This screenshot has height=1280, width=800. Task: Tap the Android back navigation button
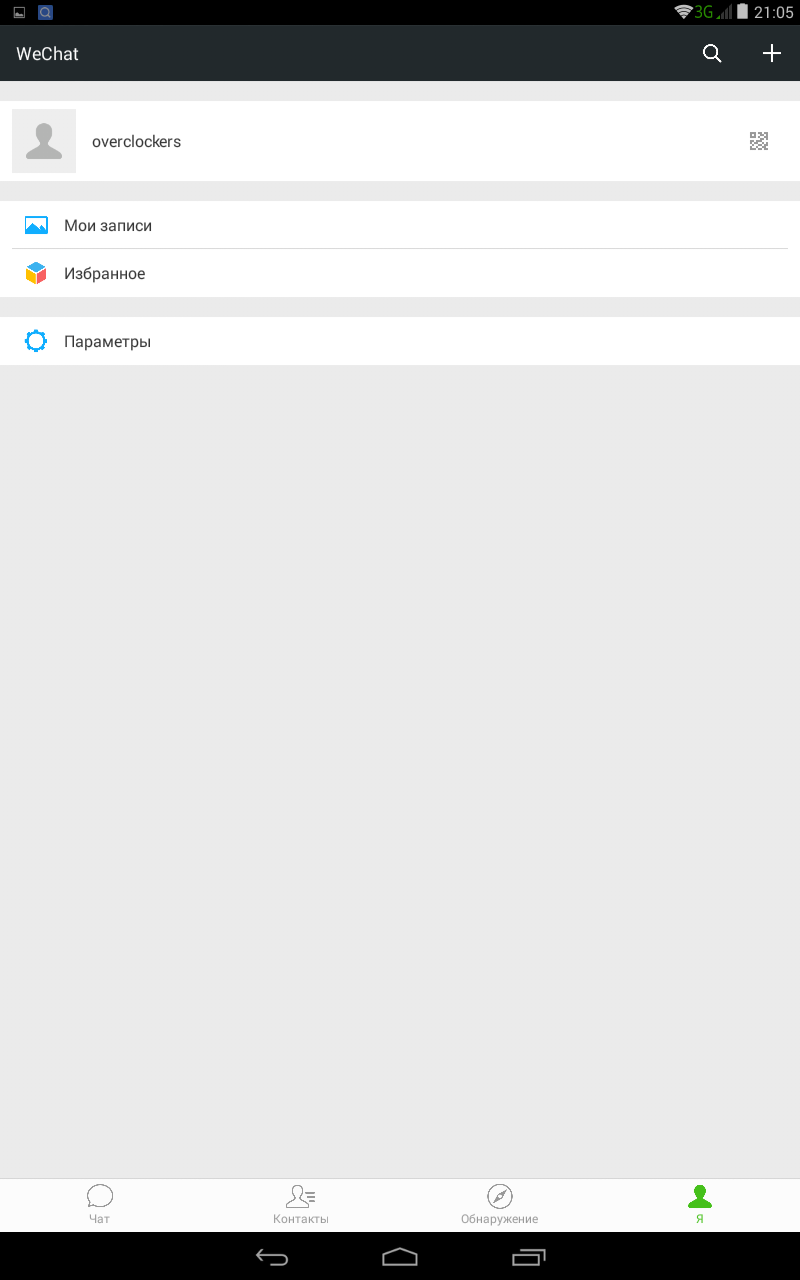click(x=271, y=1257)
